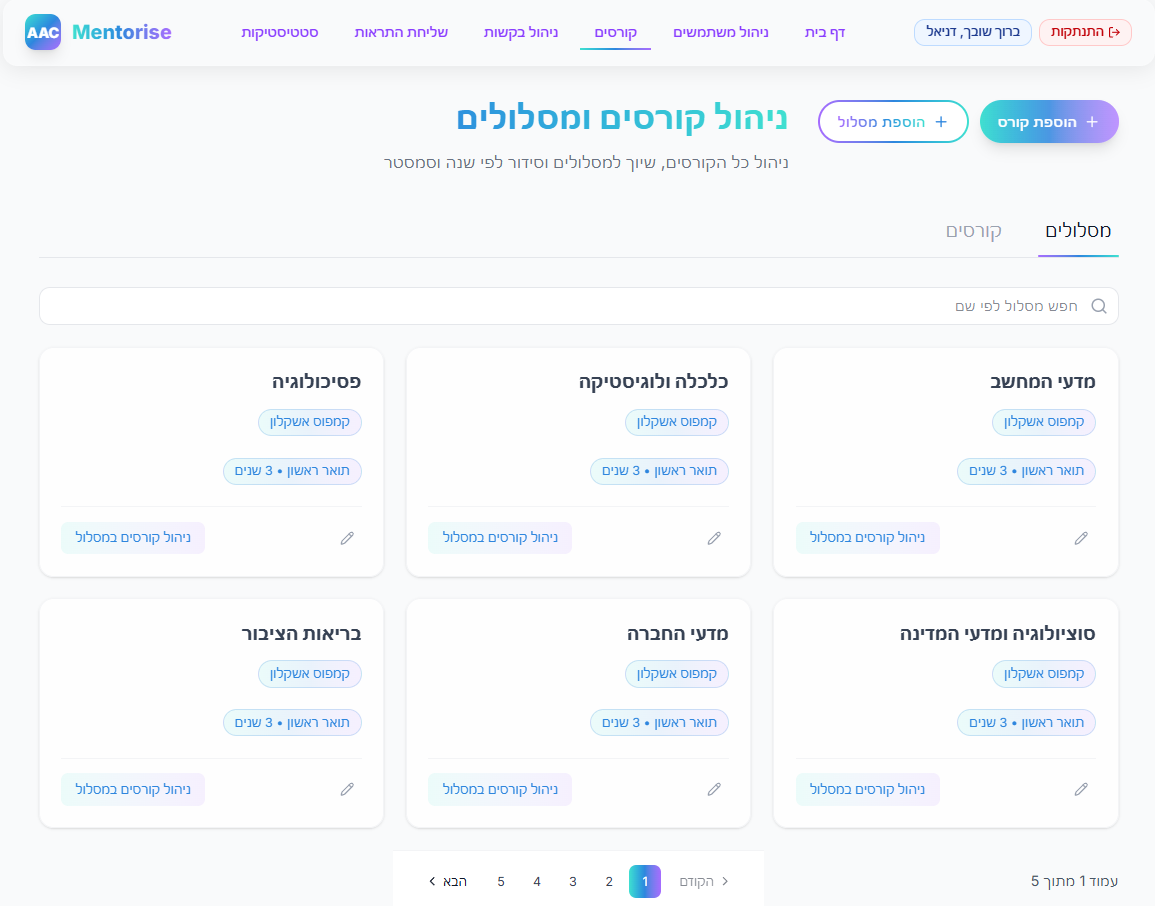Click the הוספת מסלול button
1155x906 pixels.
(893, 122)
